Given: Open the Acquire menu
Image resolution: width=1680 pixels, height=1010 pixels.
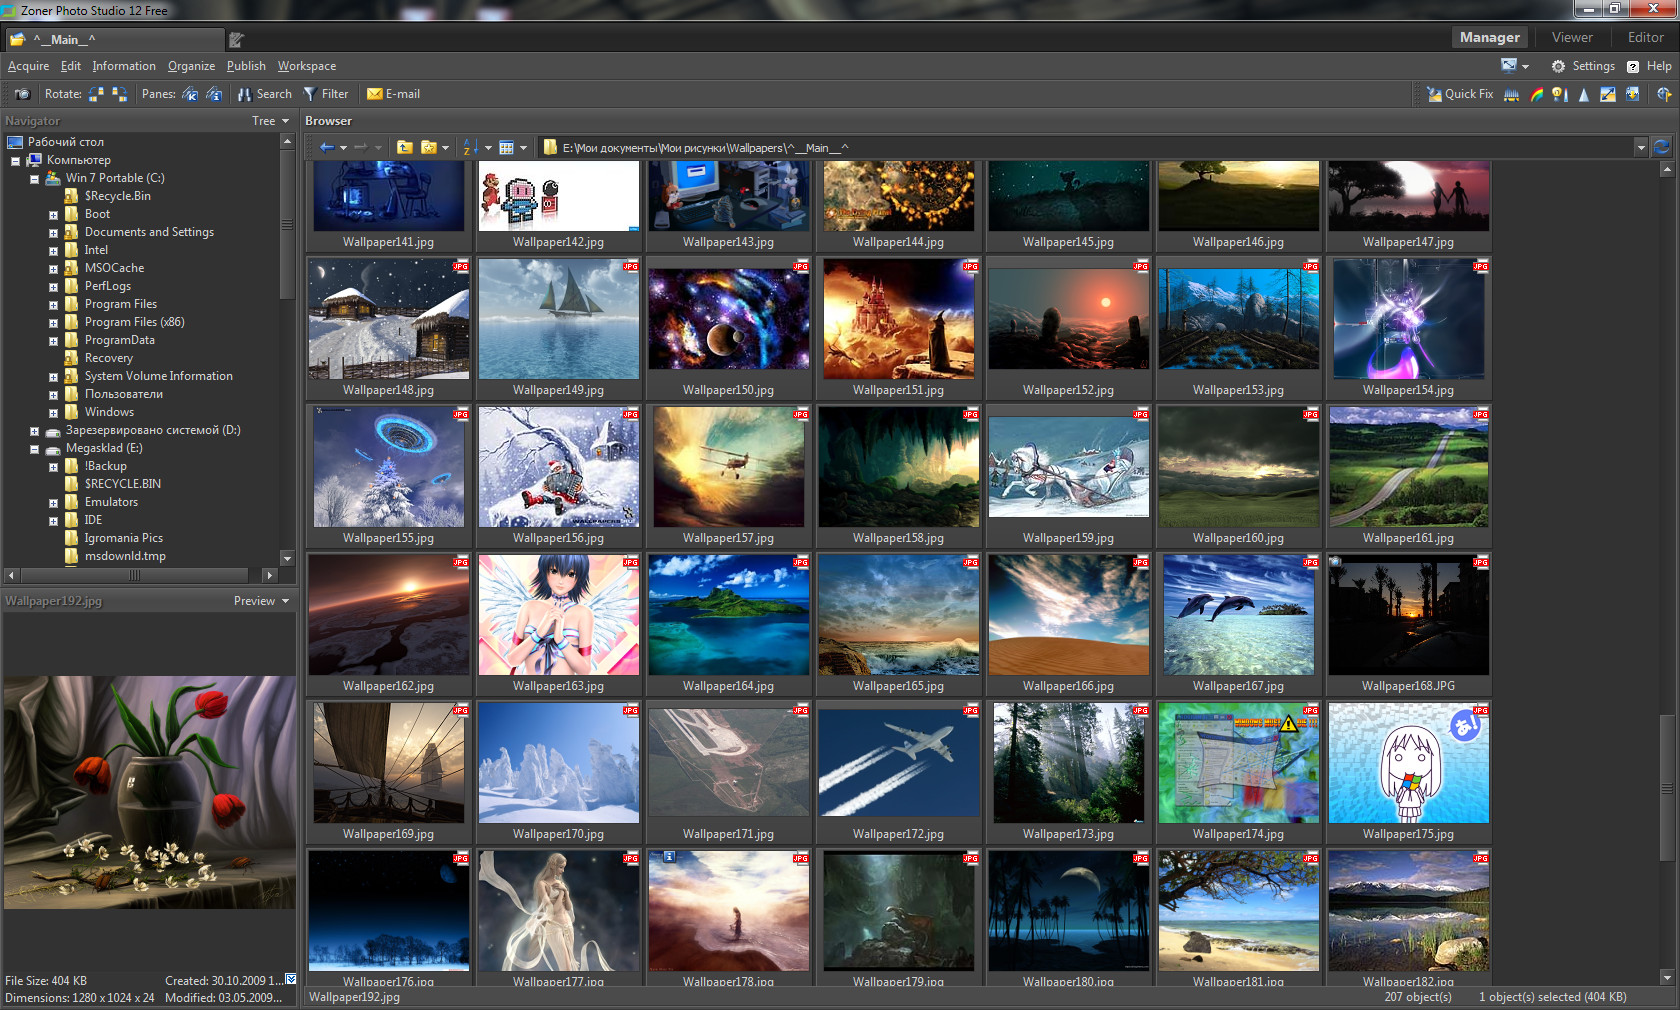Looking at the screenshot, I should point(28,66).
